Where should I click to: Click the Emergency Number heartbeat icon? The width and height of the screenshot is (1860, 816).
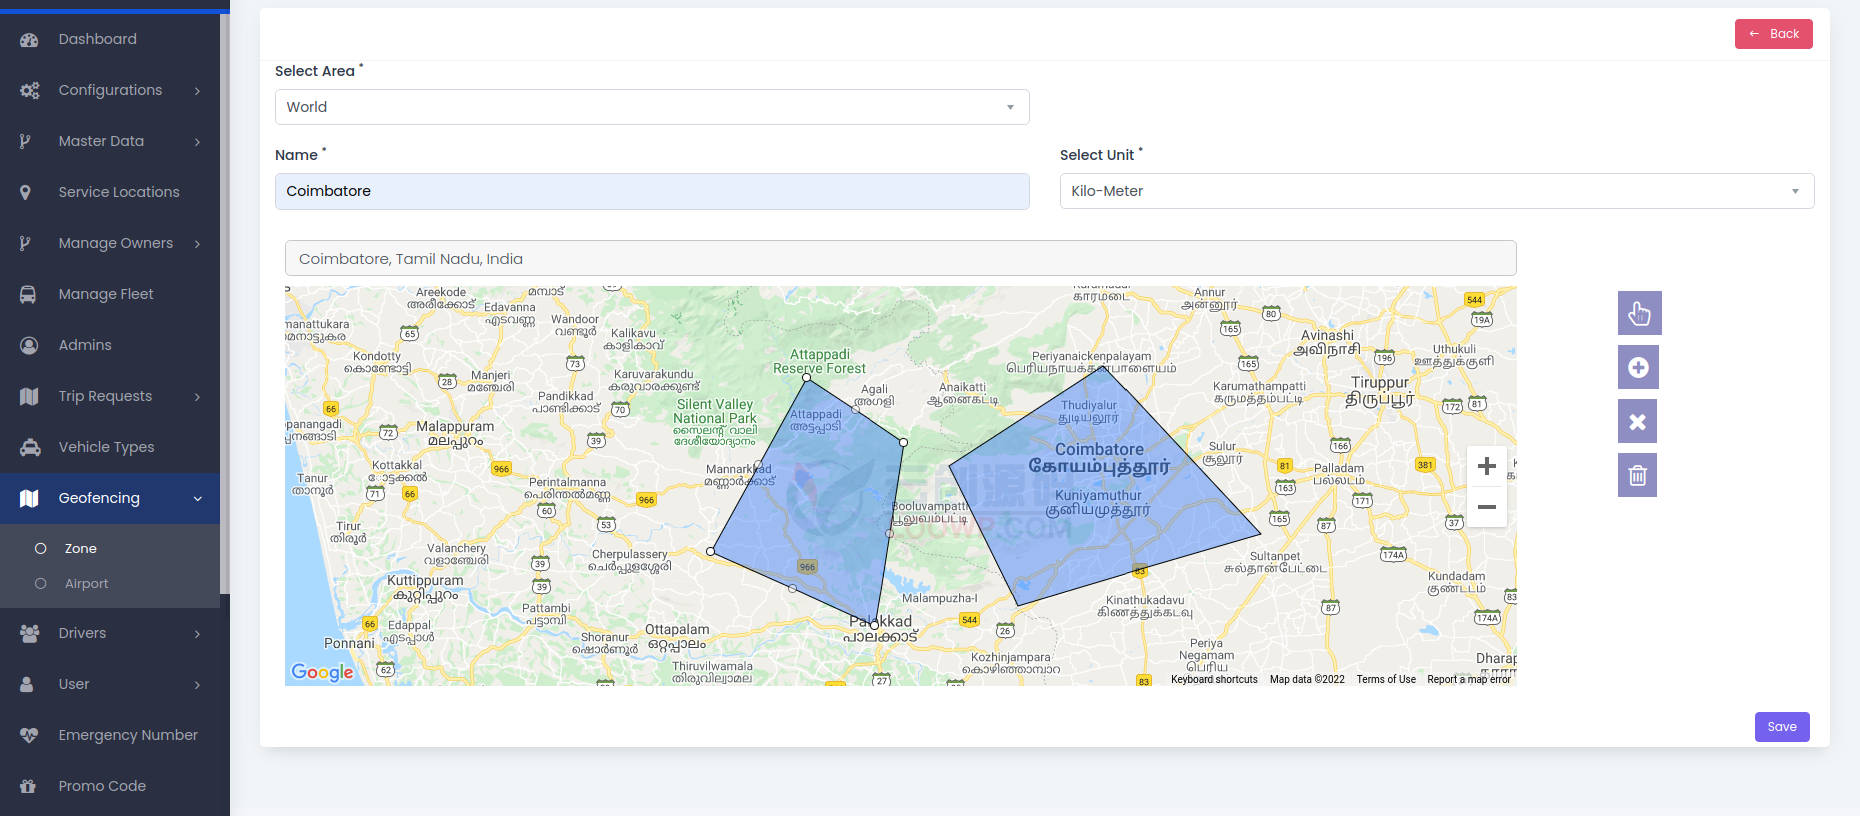click(x=29, y=735)
